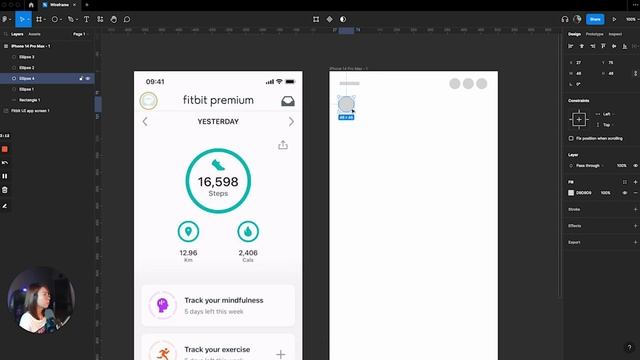Switch to the Prototype tab
This screenshot has width=640, height=360.
pos(594,34)
